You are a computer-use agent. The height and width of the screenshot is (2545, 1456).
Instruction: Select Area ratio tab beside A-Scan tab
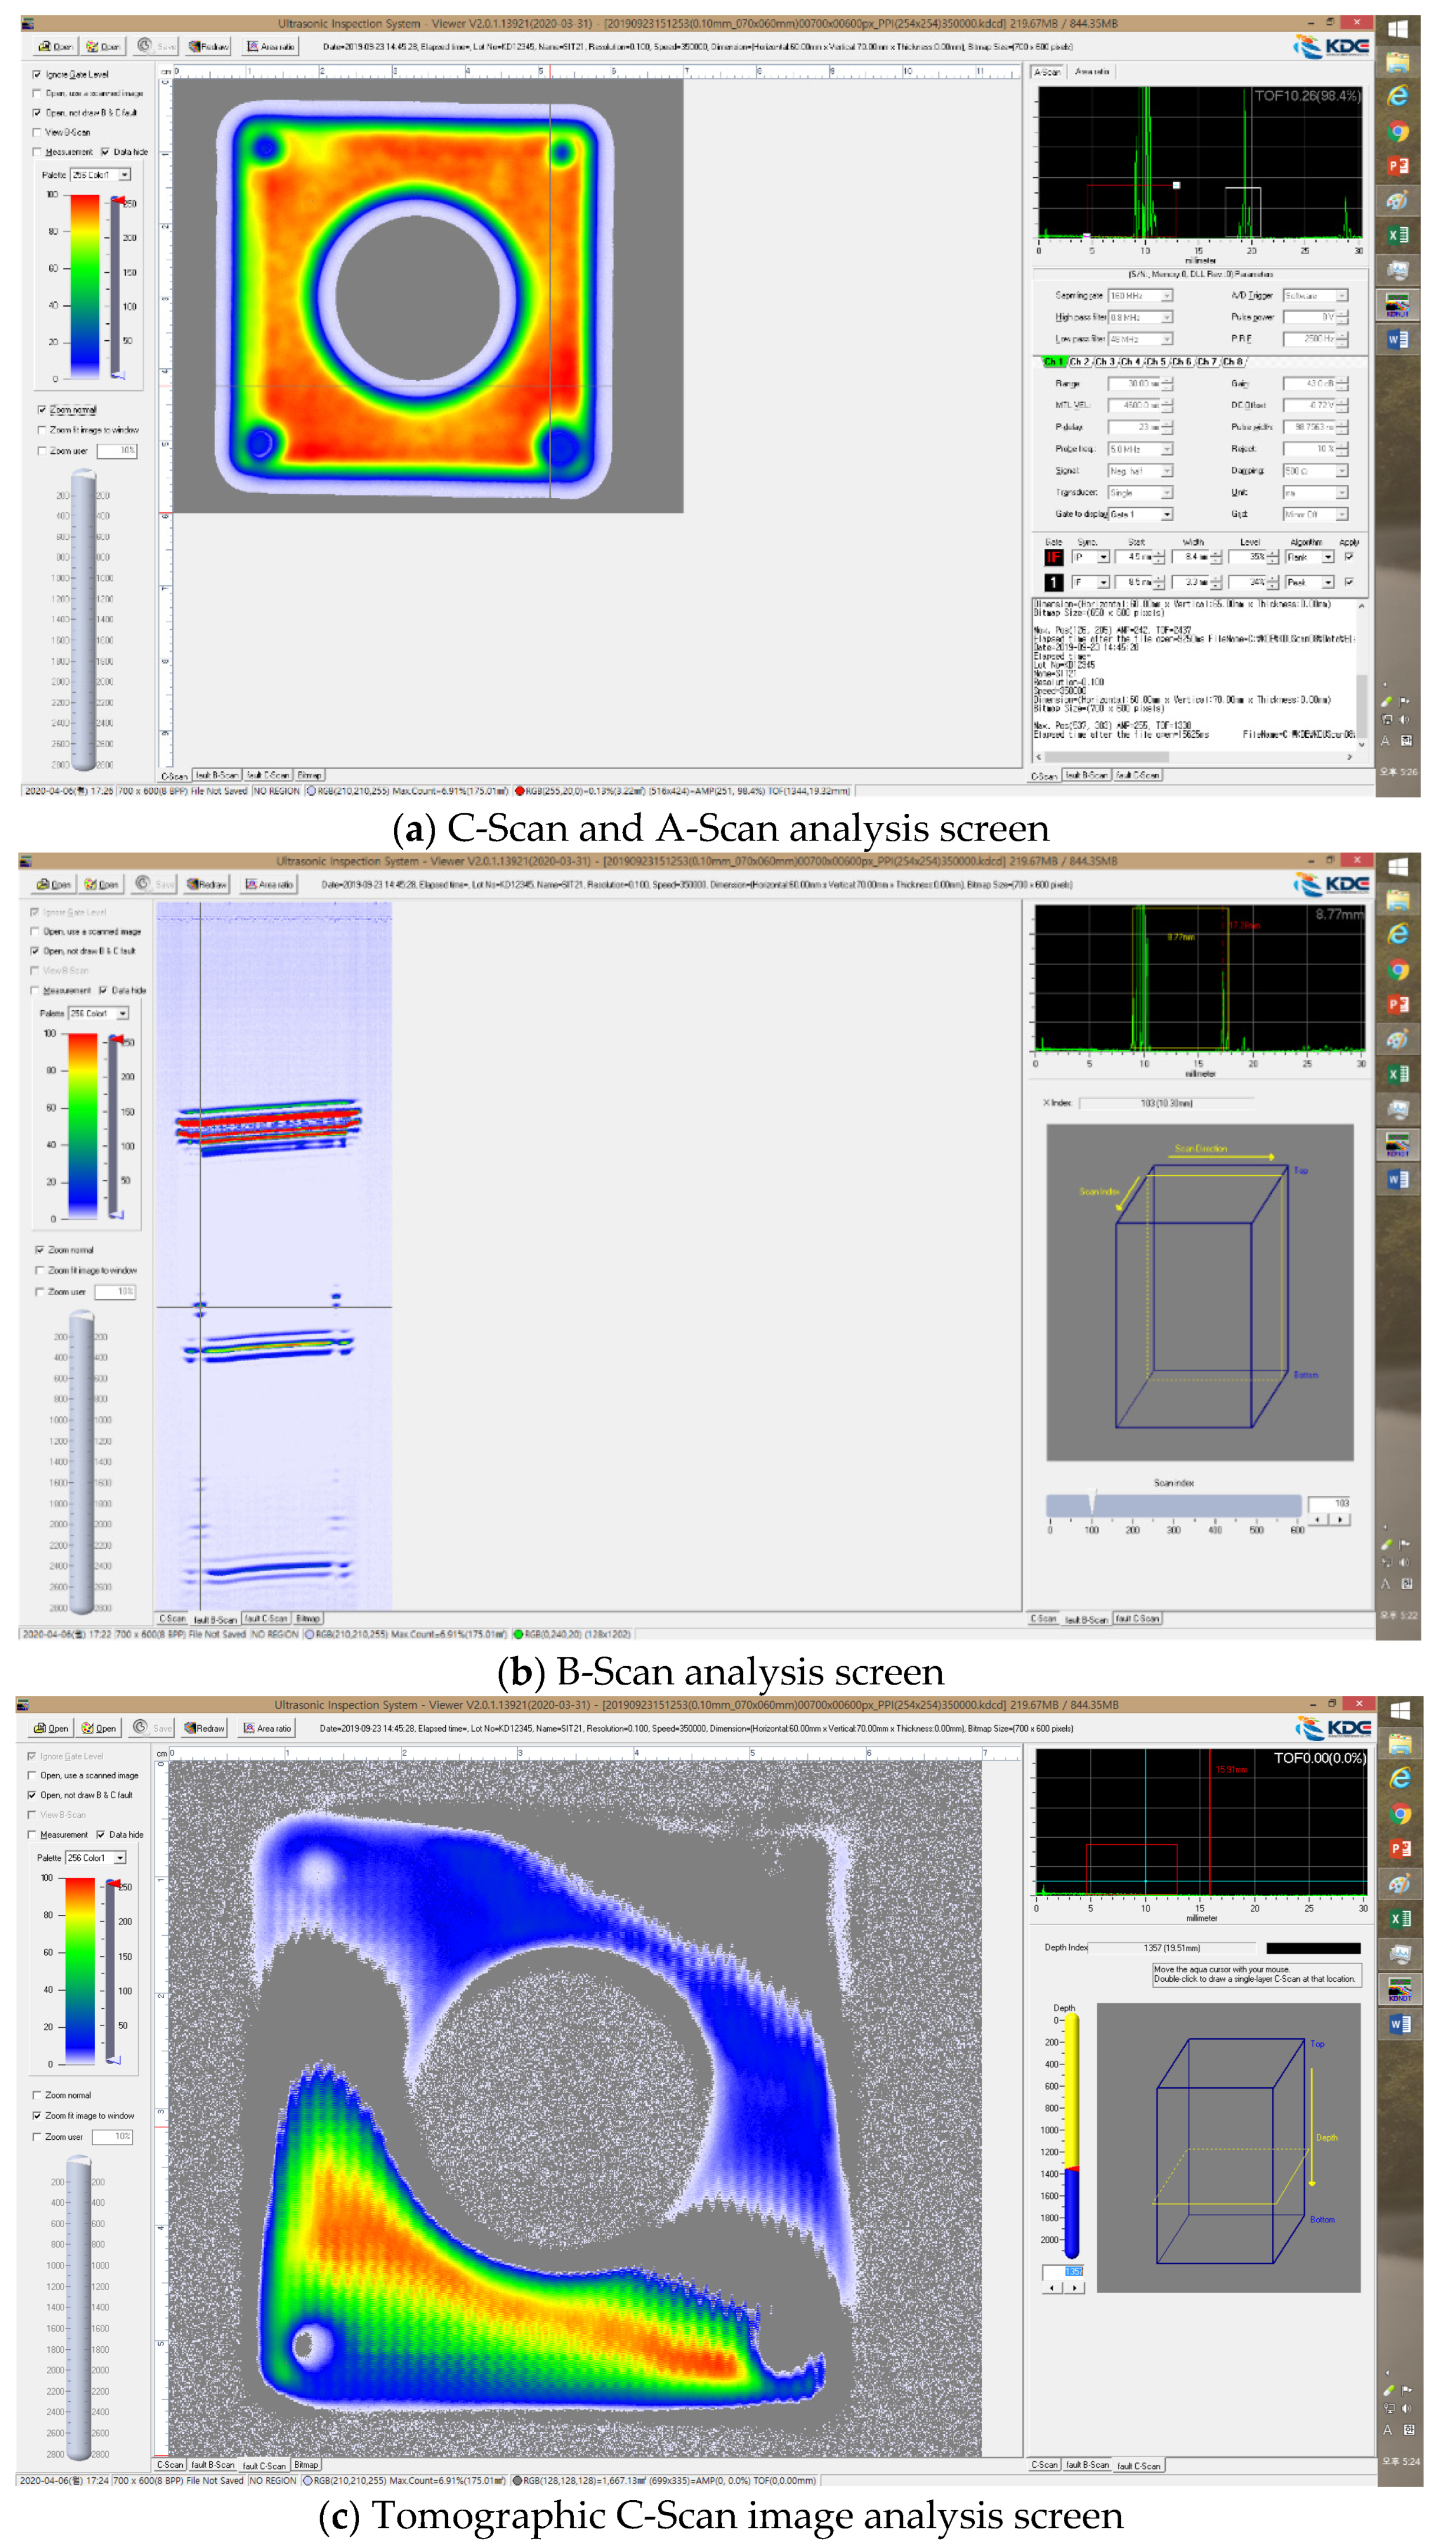[1091, 72]
